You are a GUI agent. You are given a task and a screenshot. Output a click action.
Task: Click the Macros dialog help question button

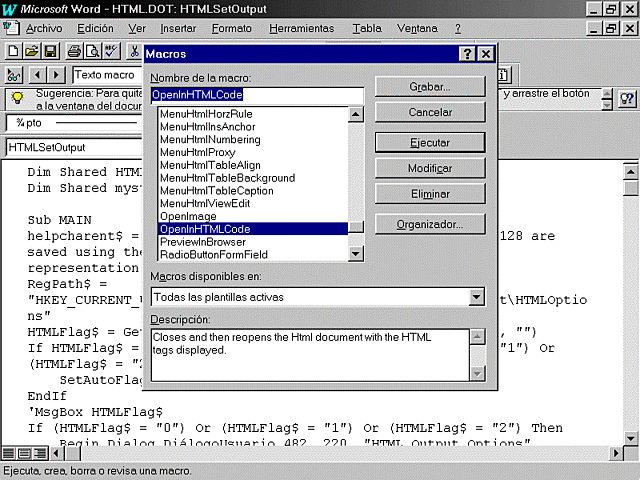tap(467, 54)
